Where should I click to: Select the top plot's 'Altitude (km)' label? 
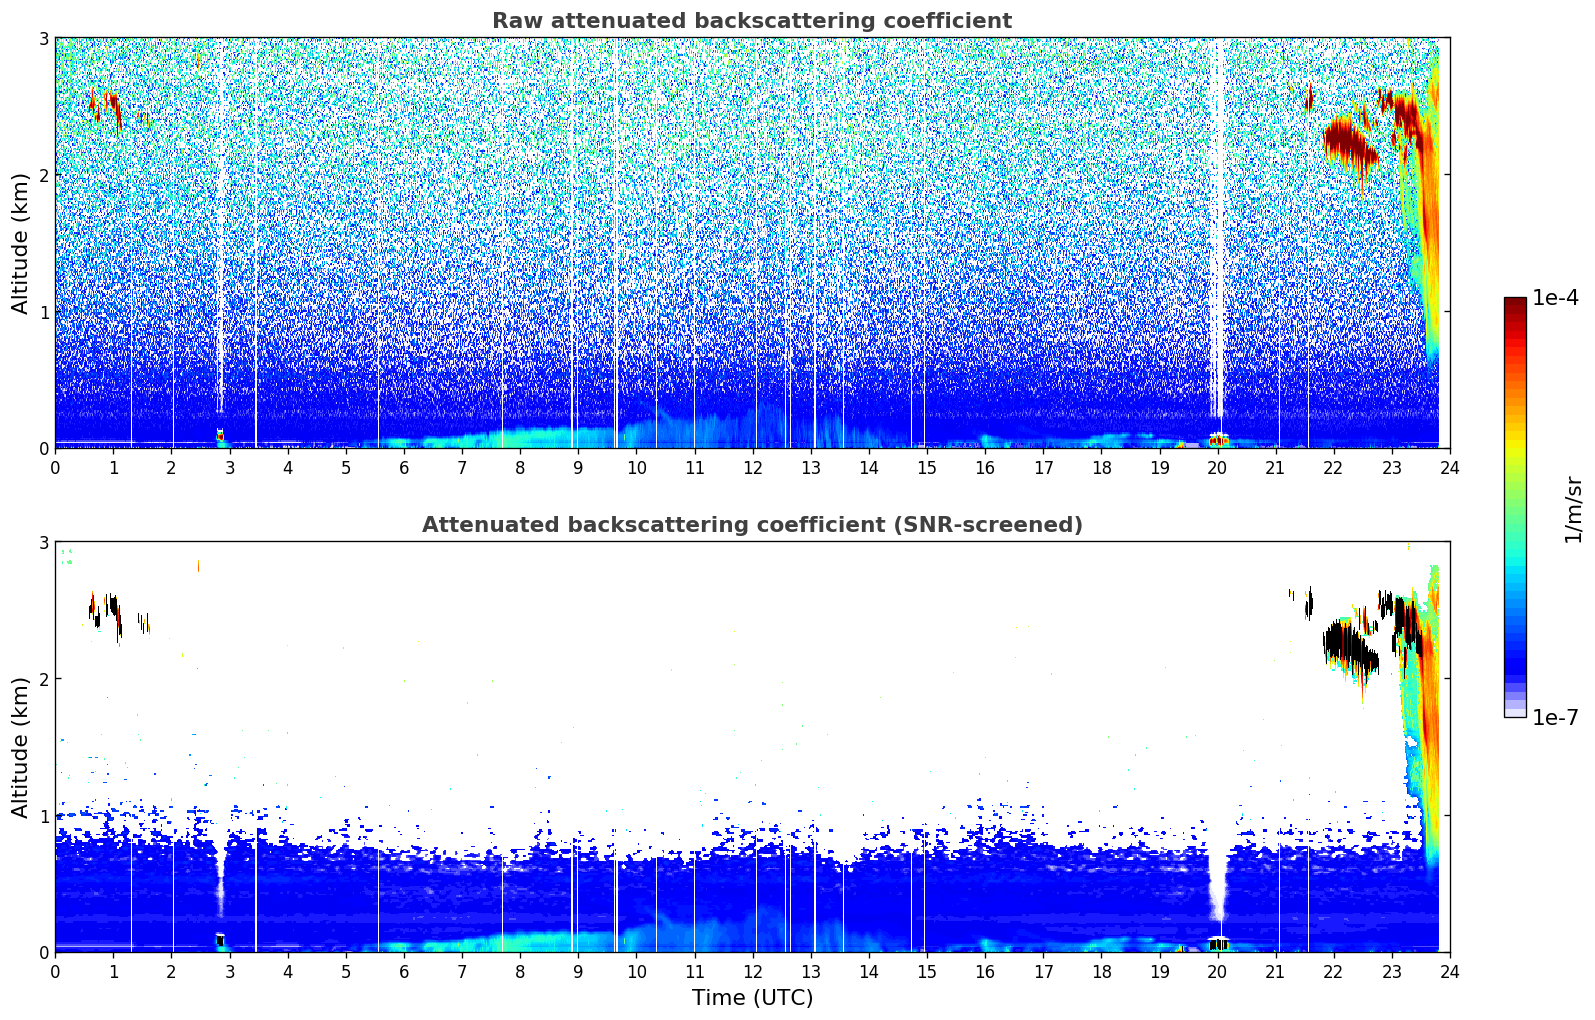tap(20, 243)
